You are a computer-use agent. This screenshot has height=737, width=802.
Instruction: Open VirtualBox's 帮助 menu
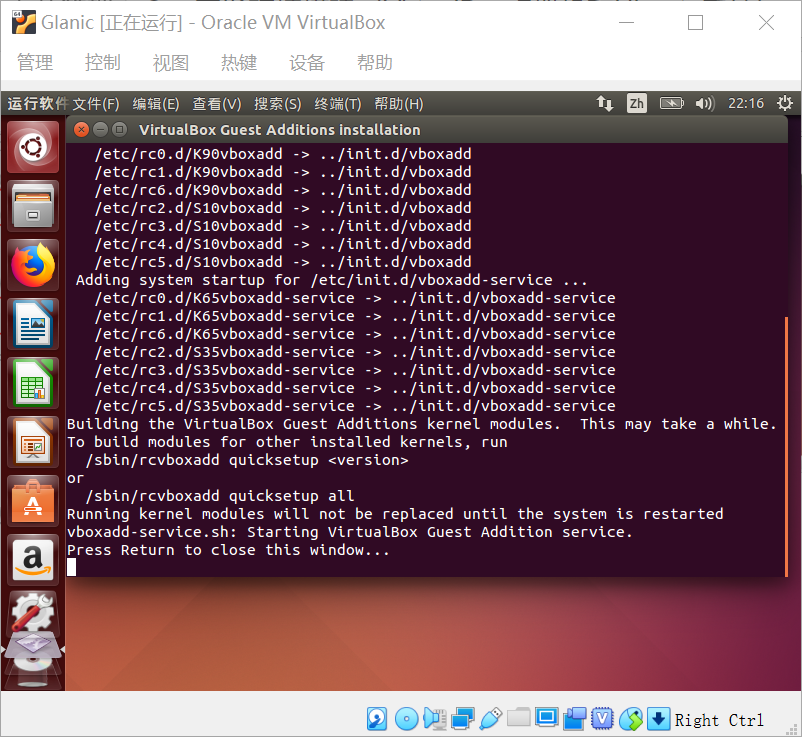pyautogui.click(x=375, y=62)
